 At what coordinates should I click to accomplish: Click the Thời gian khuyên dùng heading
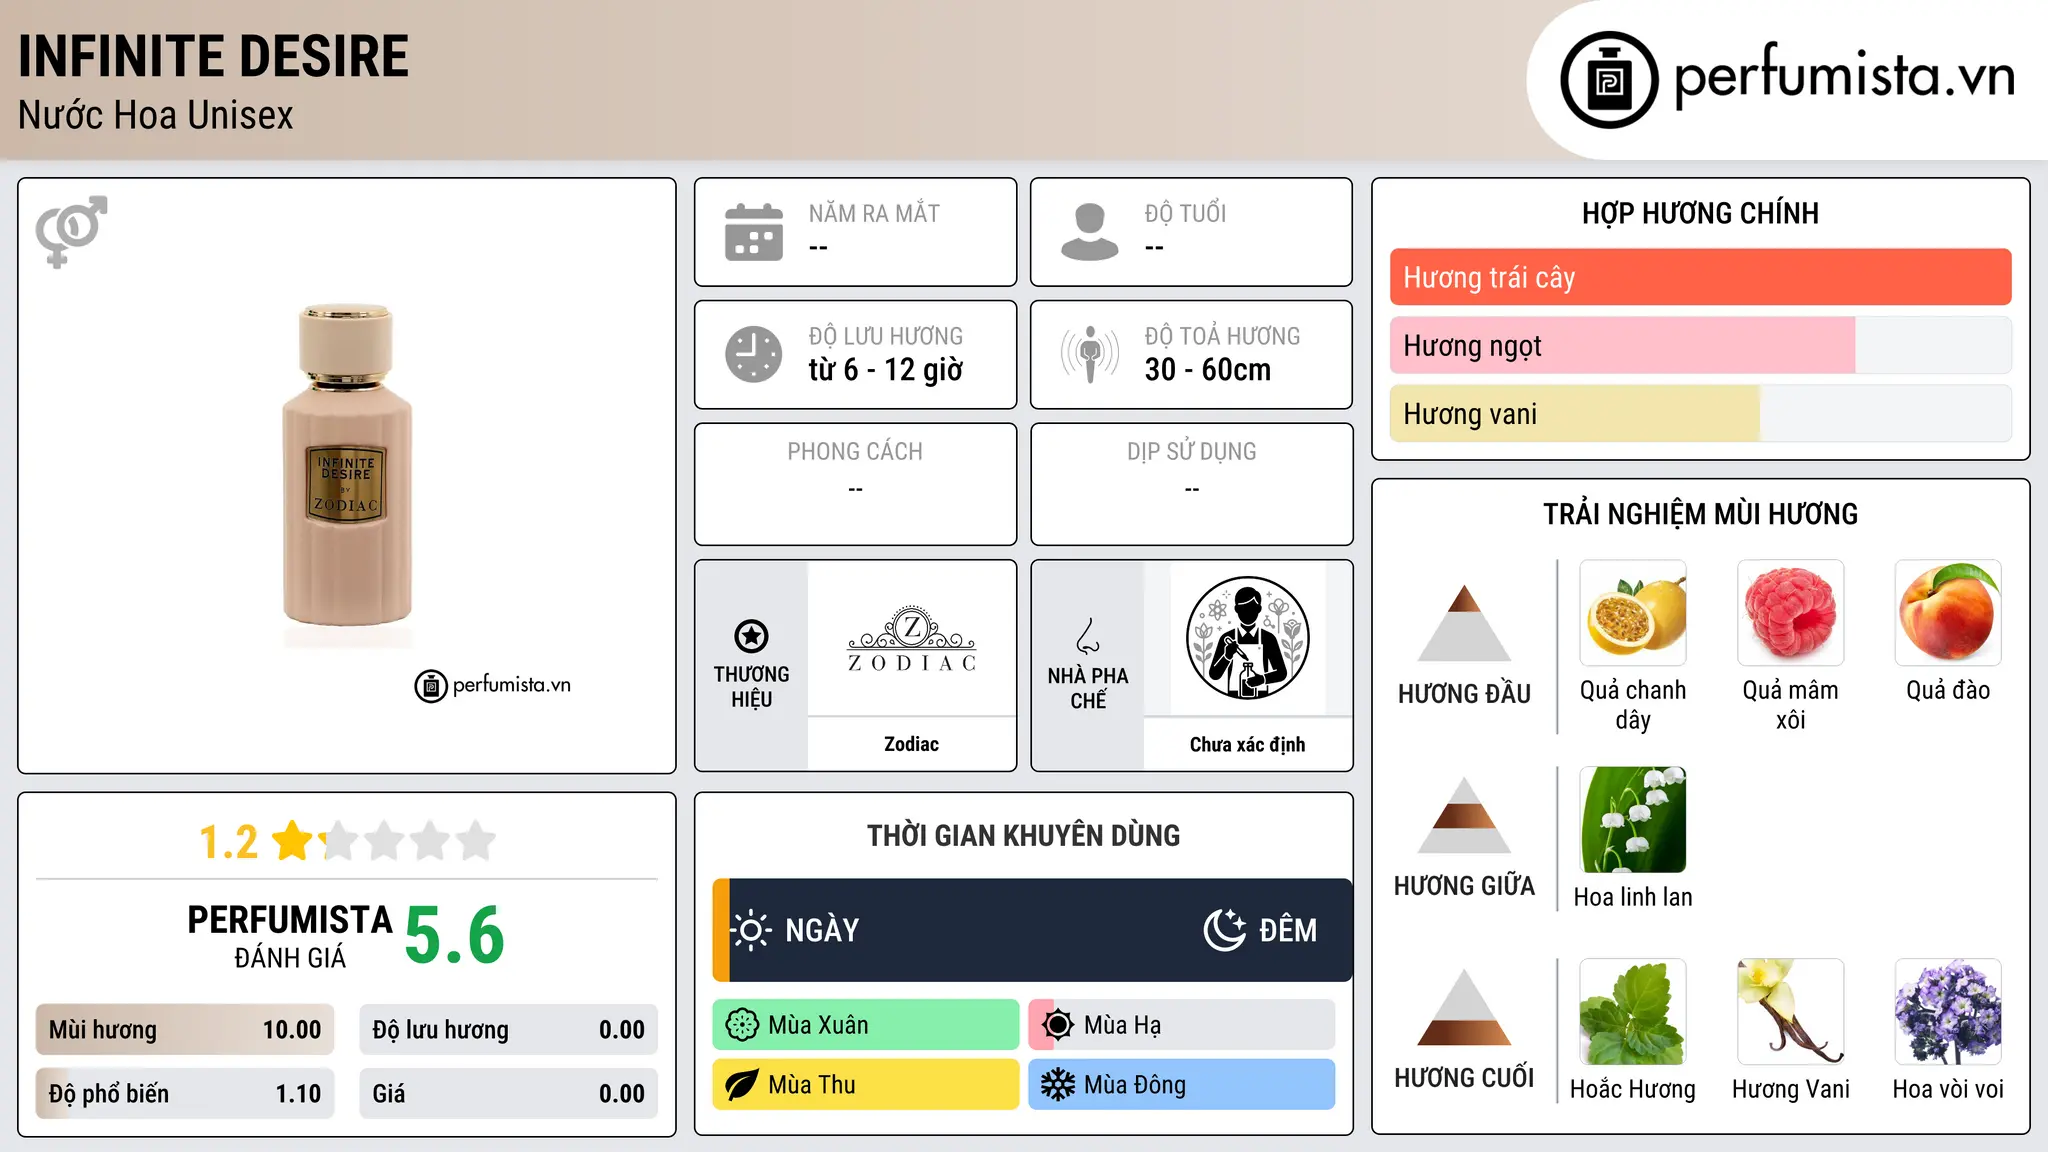[x=1023, y=835]
